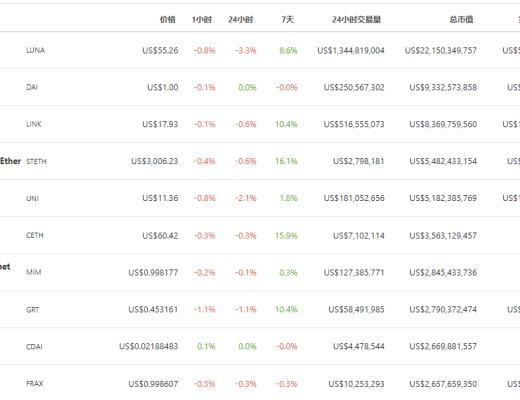Select CDAI price US$0.02188483
This screenshot has width=520, height=400.
tap(149, 346)
